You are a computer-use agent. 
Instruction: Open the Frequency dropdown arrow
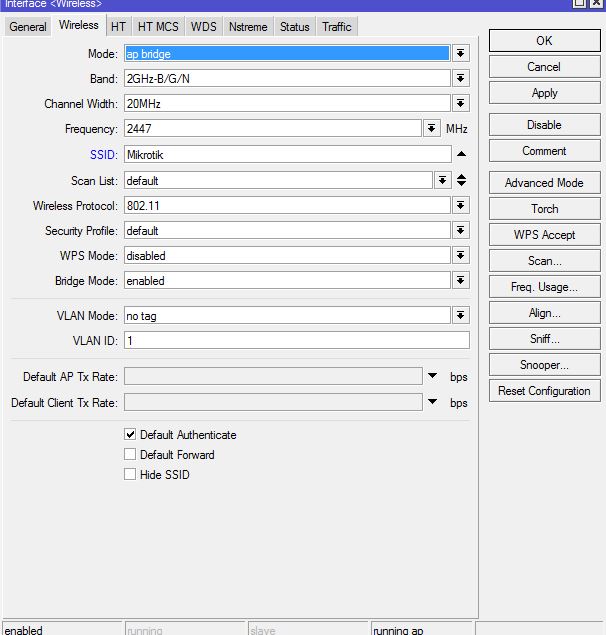pyautogui.click(x=432, y=129)
